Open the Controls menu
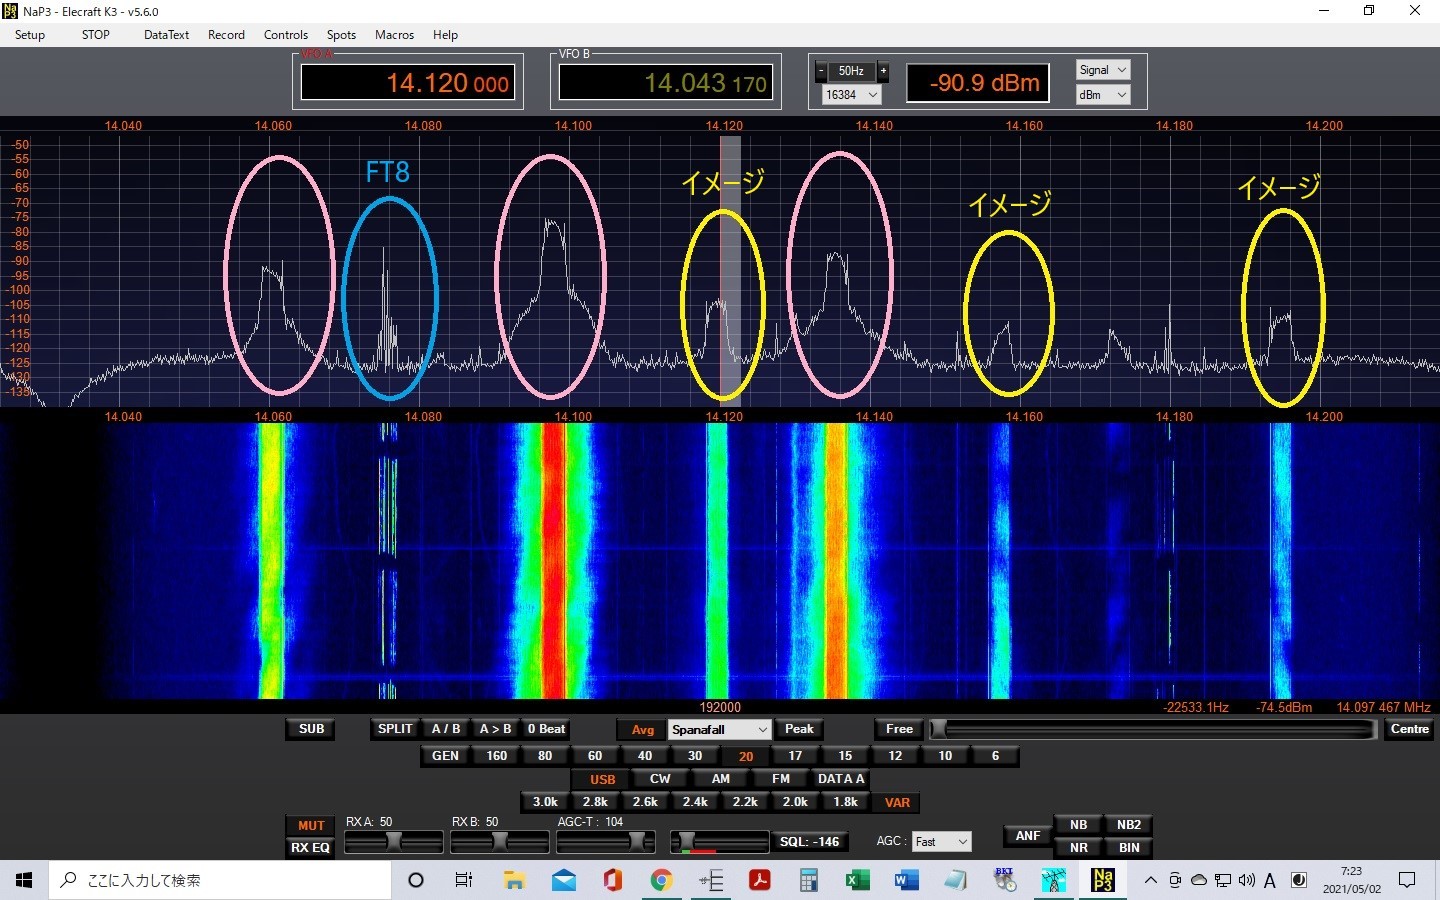1440x900 pixels. (x=286, y=35)
